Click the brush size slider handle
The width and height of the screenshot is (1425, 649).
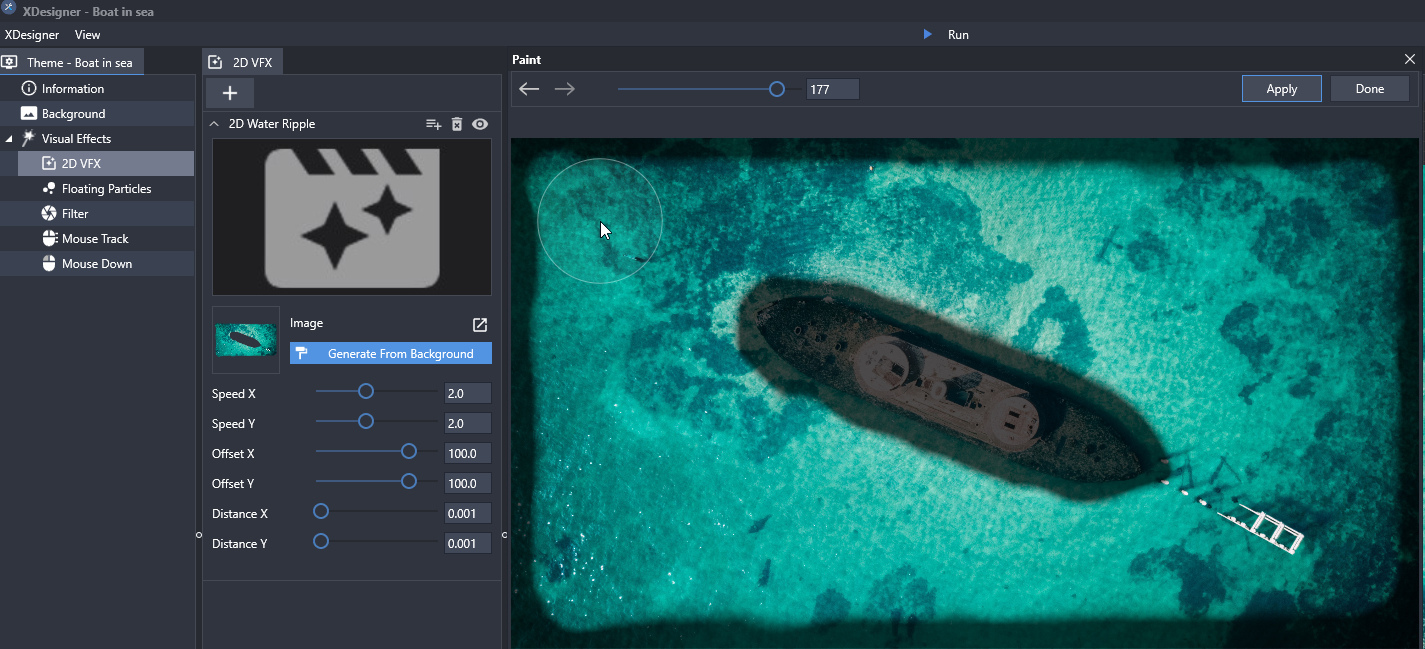click(777, 89)
